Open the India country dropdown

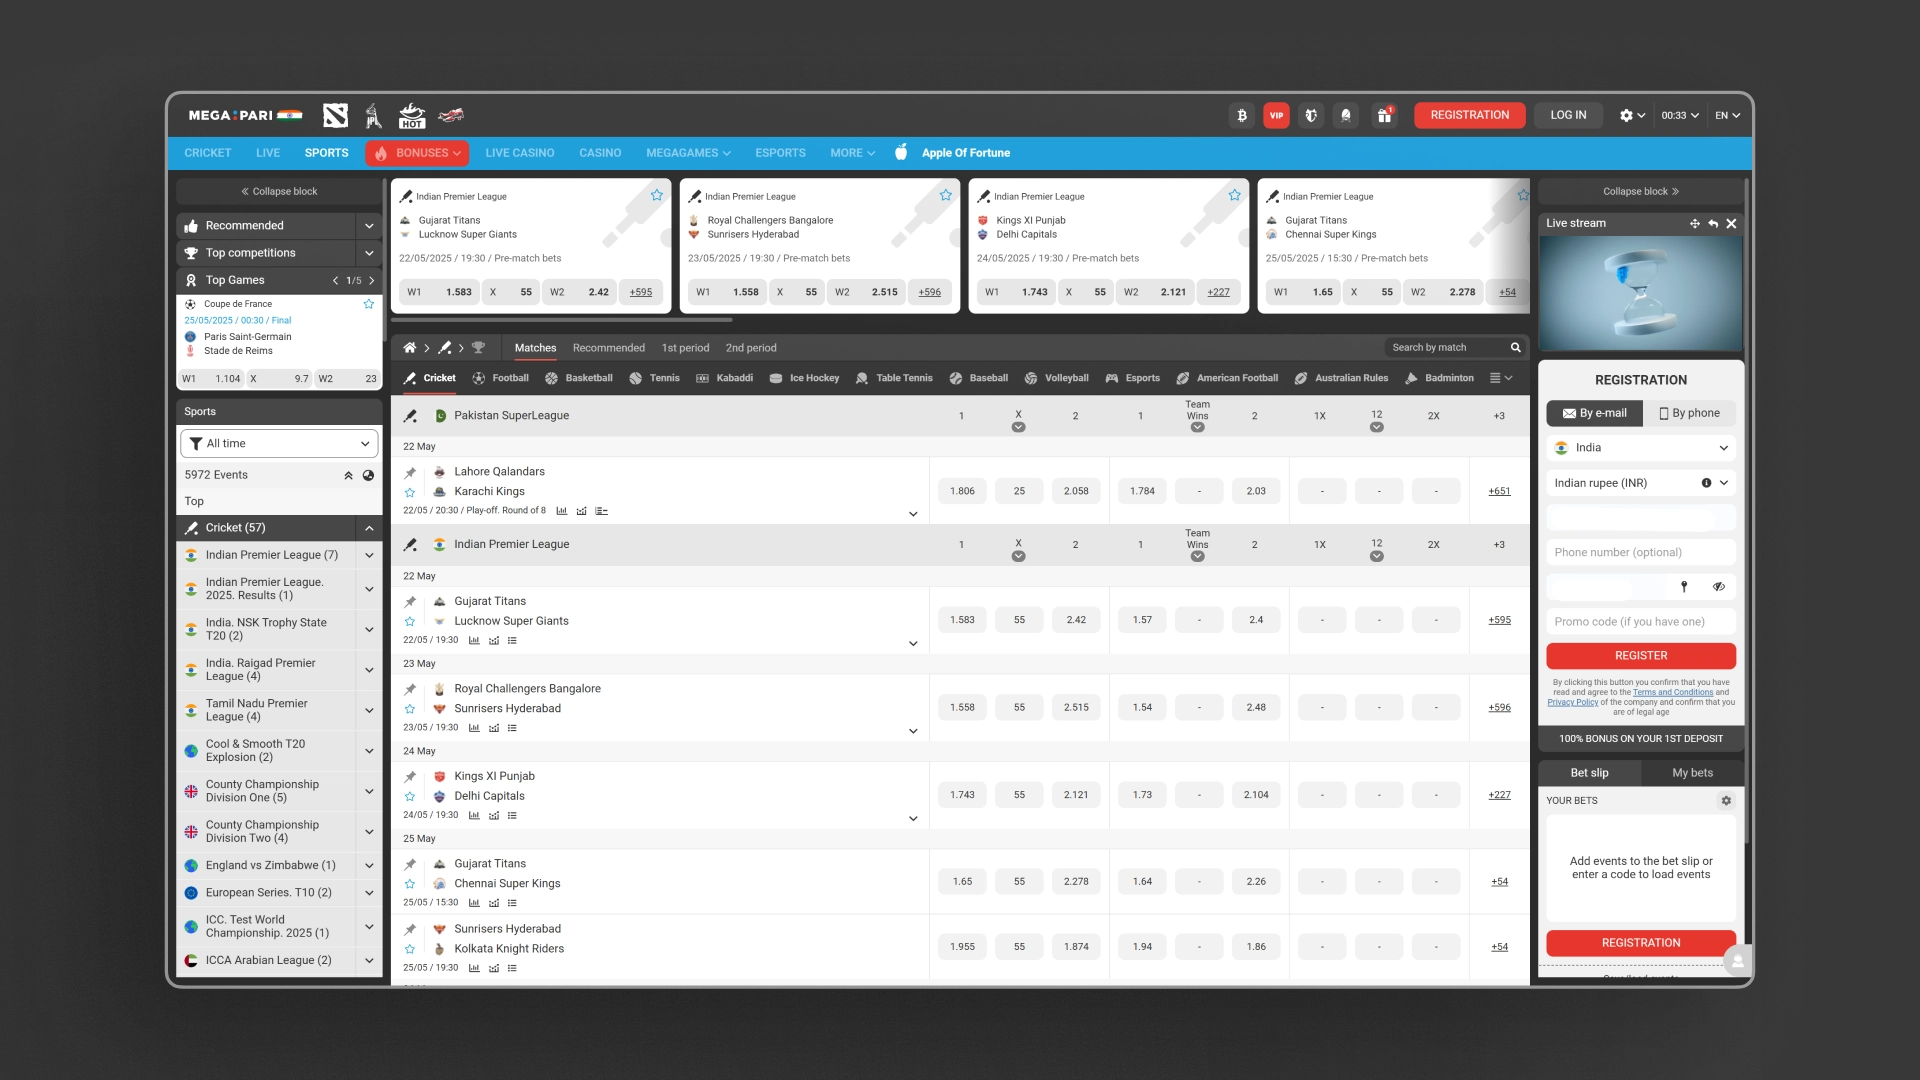click(x=1641, y=448)
